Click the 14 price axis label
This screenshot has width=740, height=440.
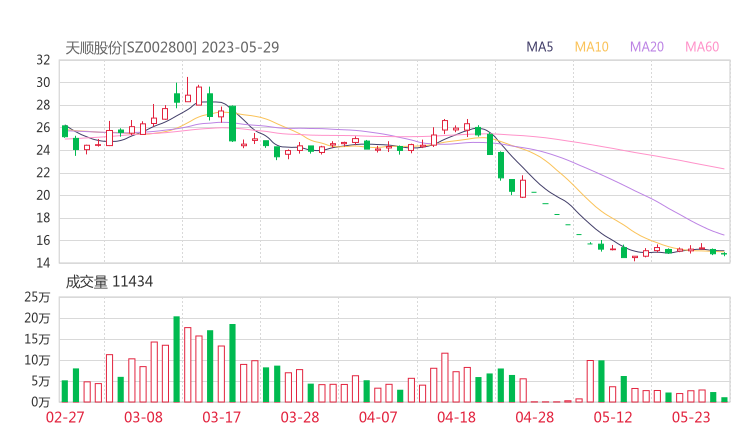43,262
